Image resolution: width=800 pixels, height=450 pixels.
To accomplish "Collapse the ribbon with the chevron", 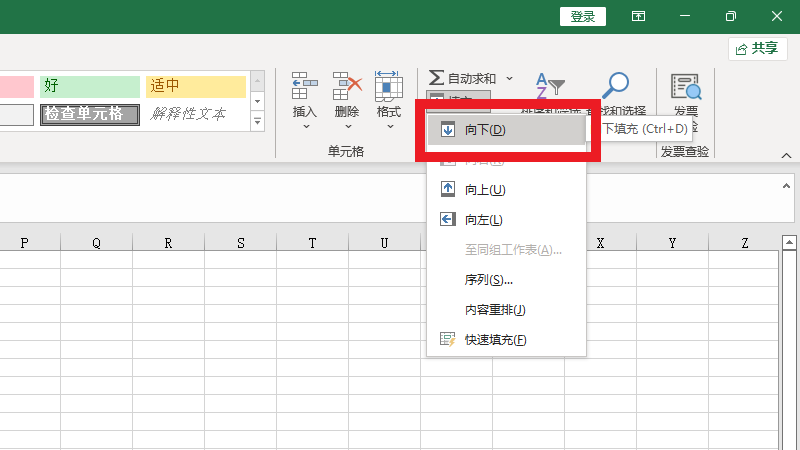I will point(786,155).
